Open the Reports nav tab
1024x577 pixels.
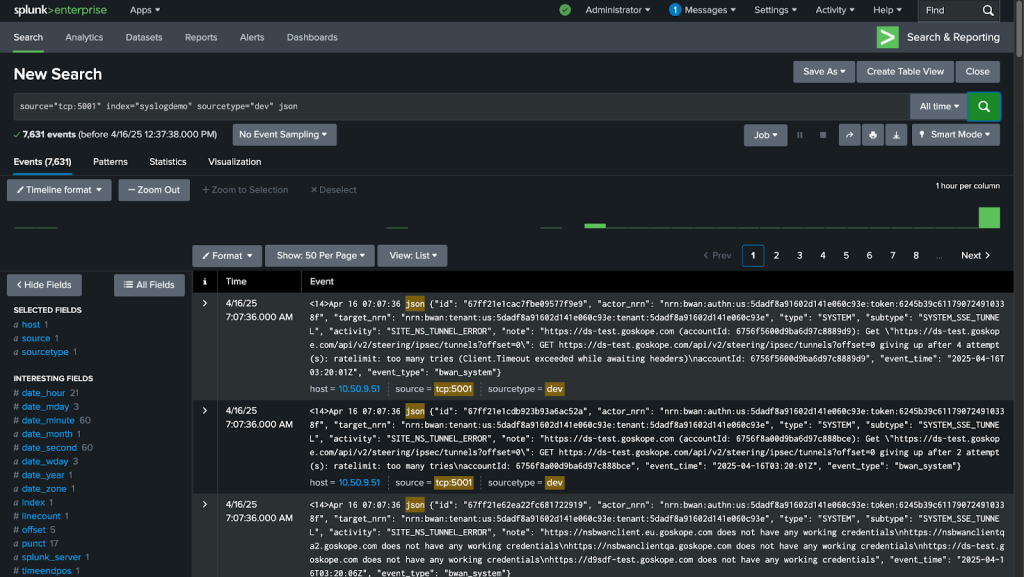201,37
